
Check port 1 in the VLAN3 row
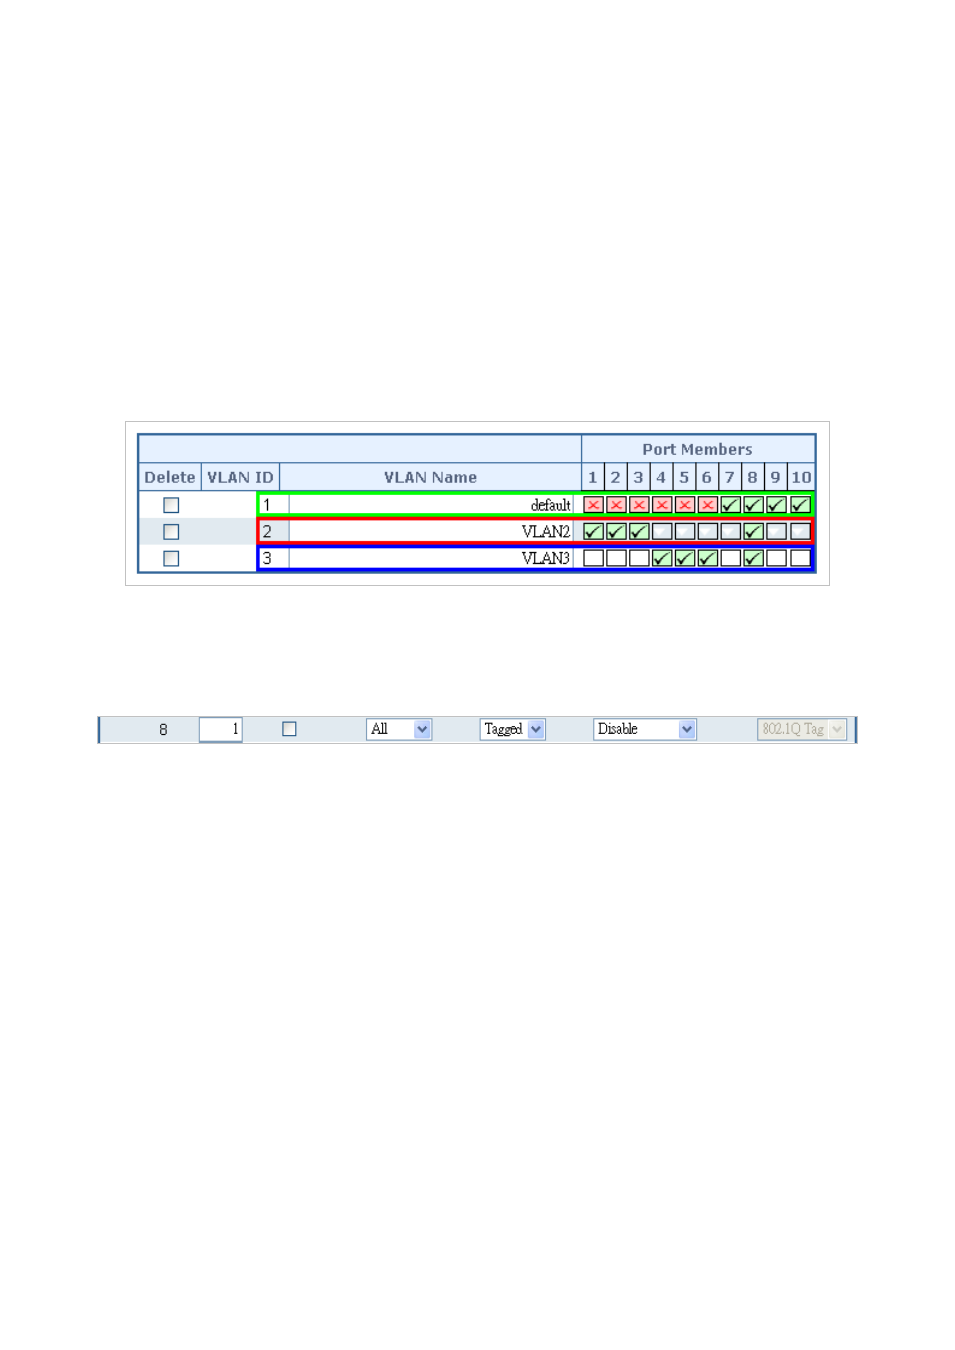tap(593, 558)
